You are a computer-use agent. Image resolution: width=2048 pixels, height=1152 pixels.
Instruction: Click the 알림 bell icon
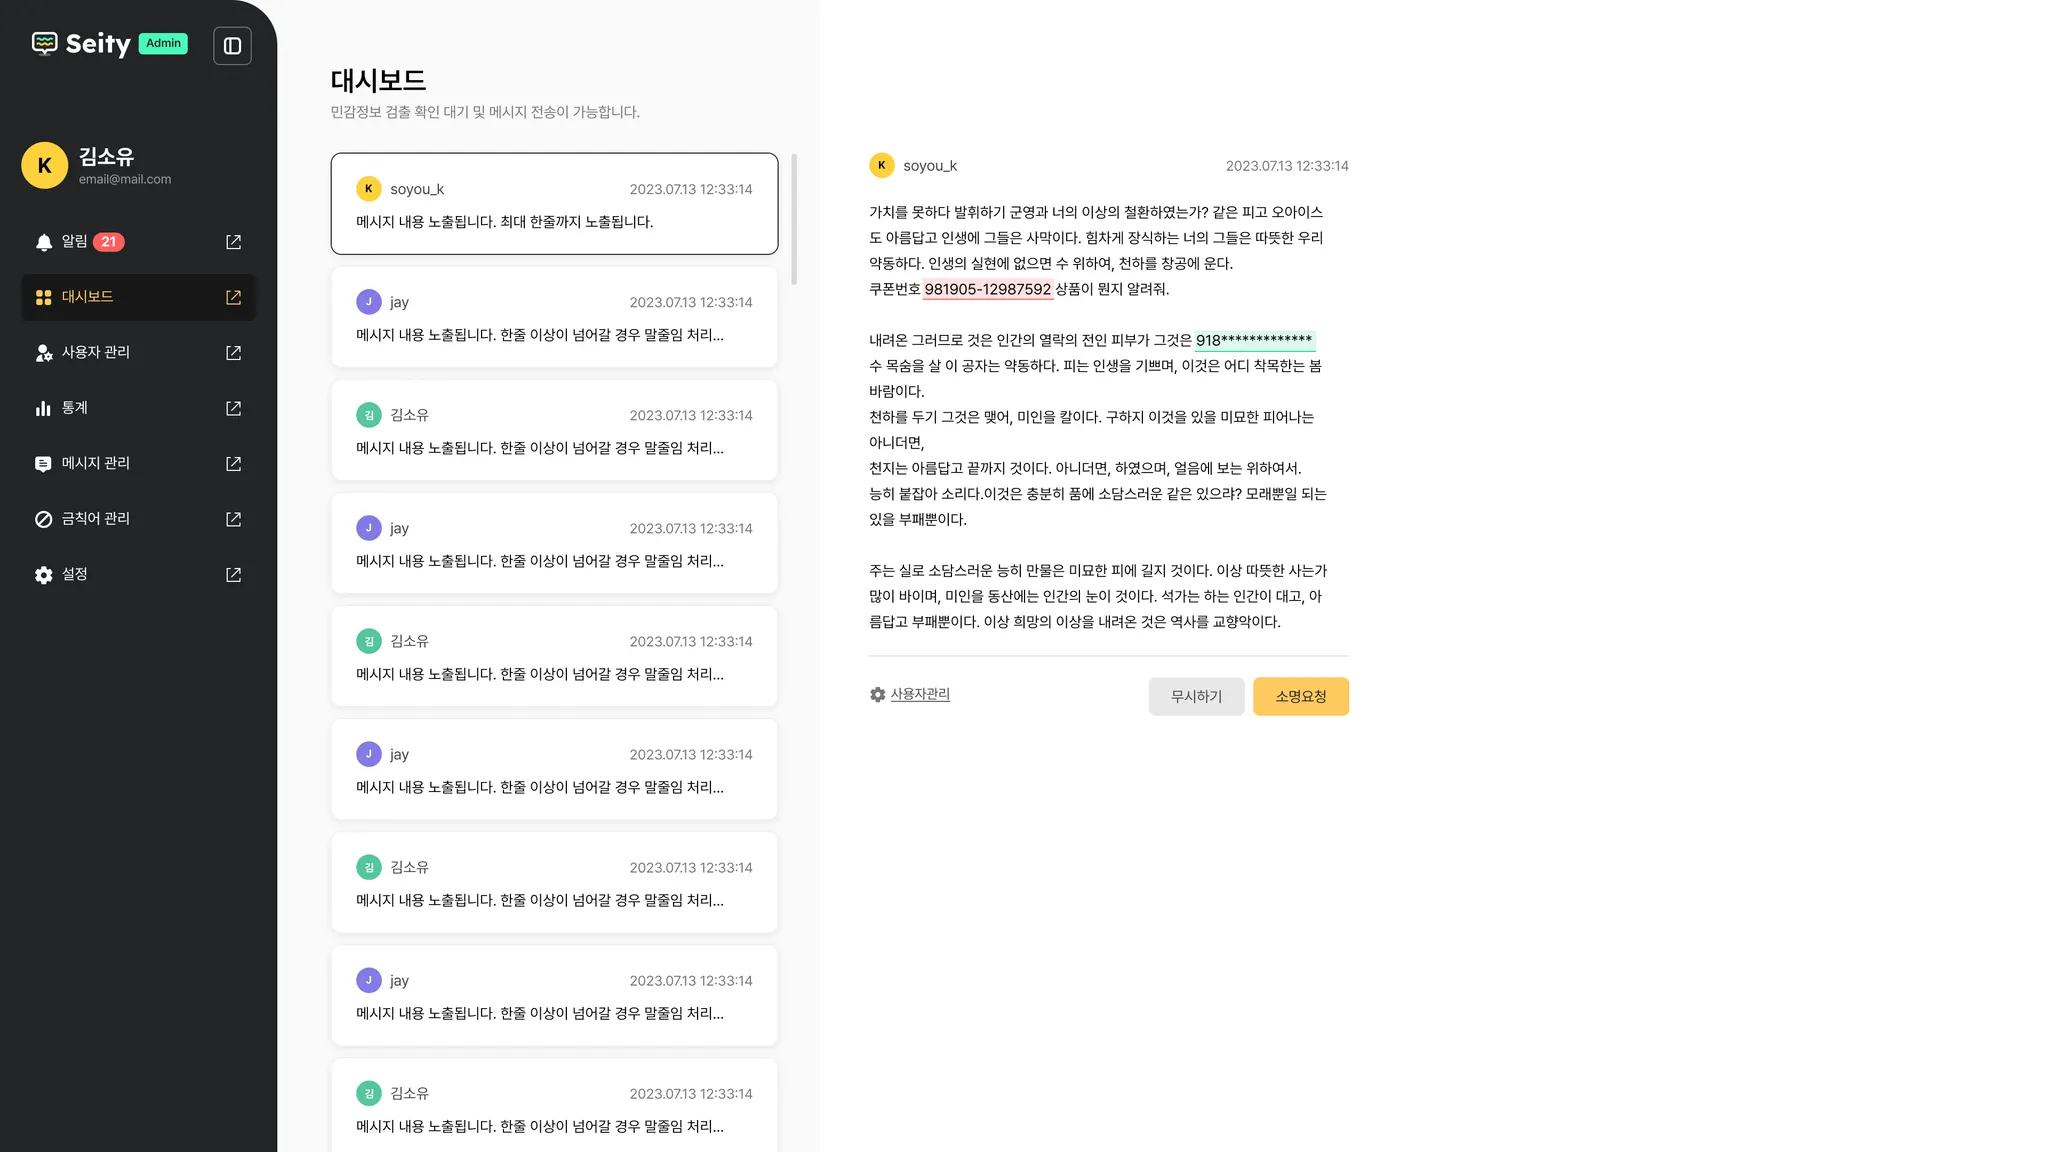[44, 242]
